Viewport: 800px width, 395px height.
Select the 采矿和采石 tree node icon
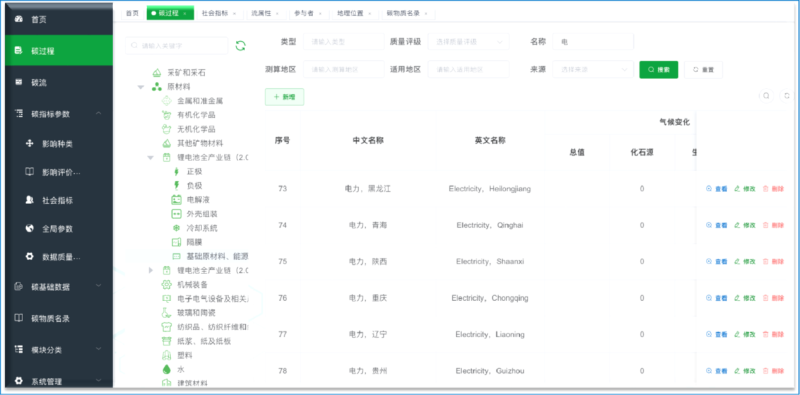[157, 73]
